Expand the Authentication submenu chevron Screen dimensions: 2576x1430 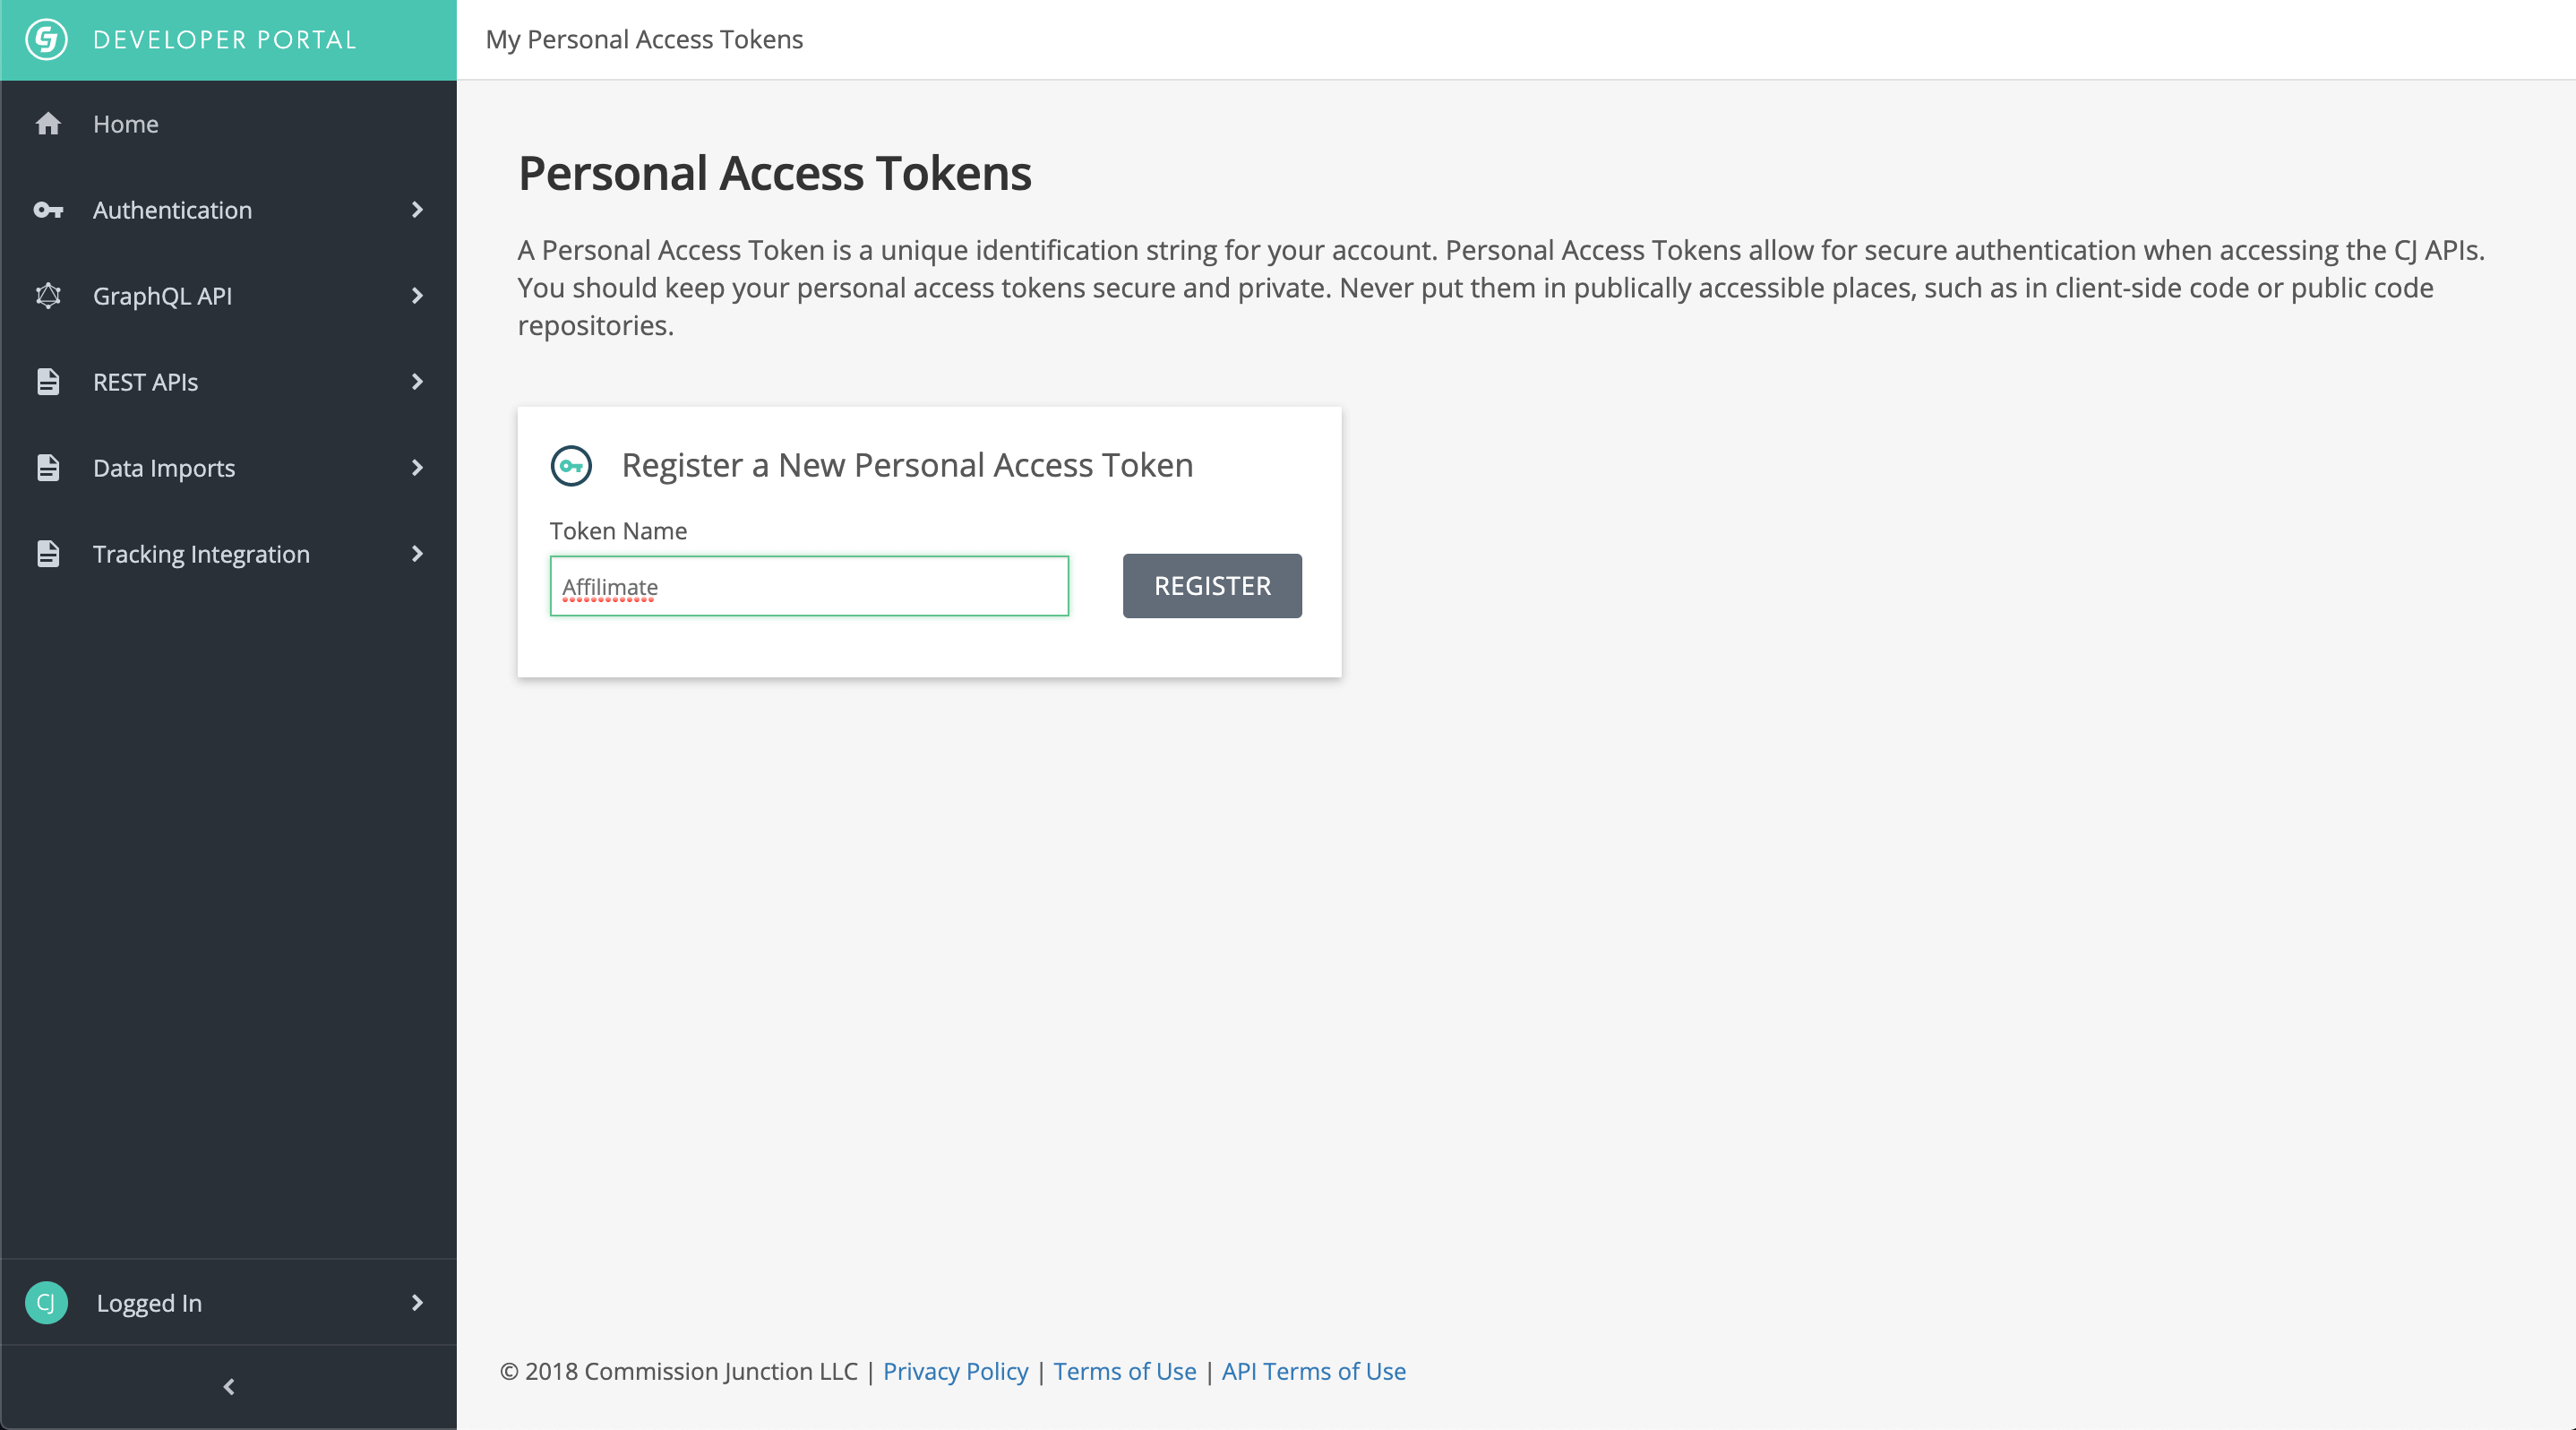[x=417, y=210]
